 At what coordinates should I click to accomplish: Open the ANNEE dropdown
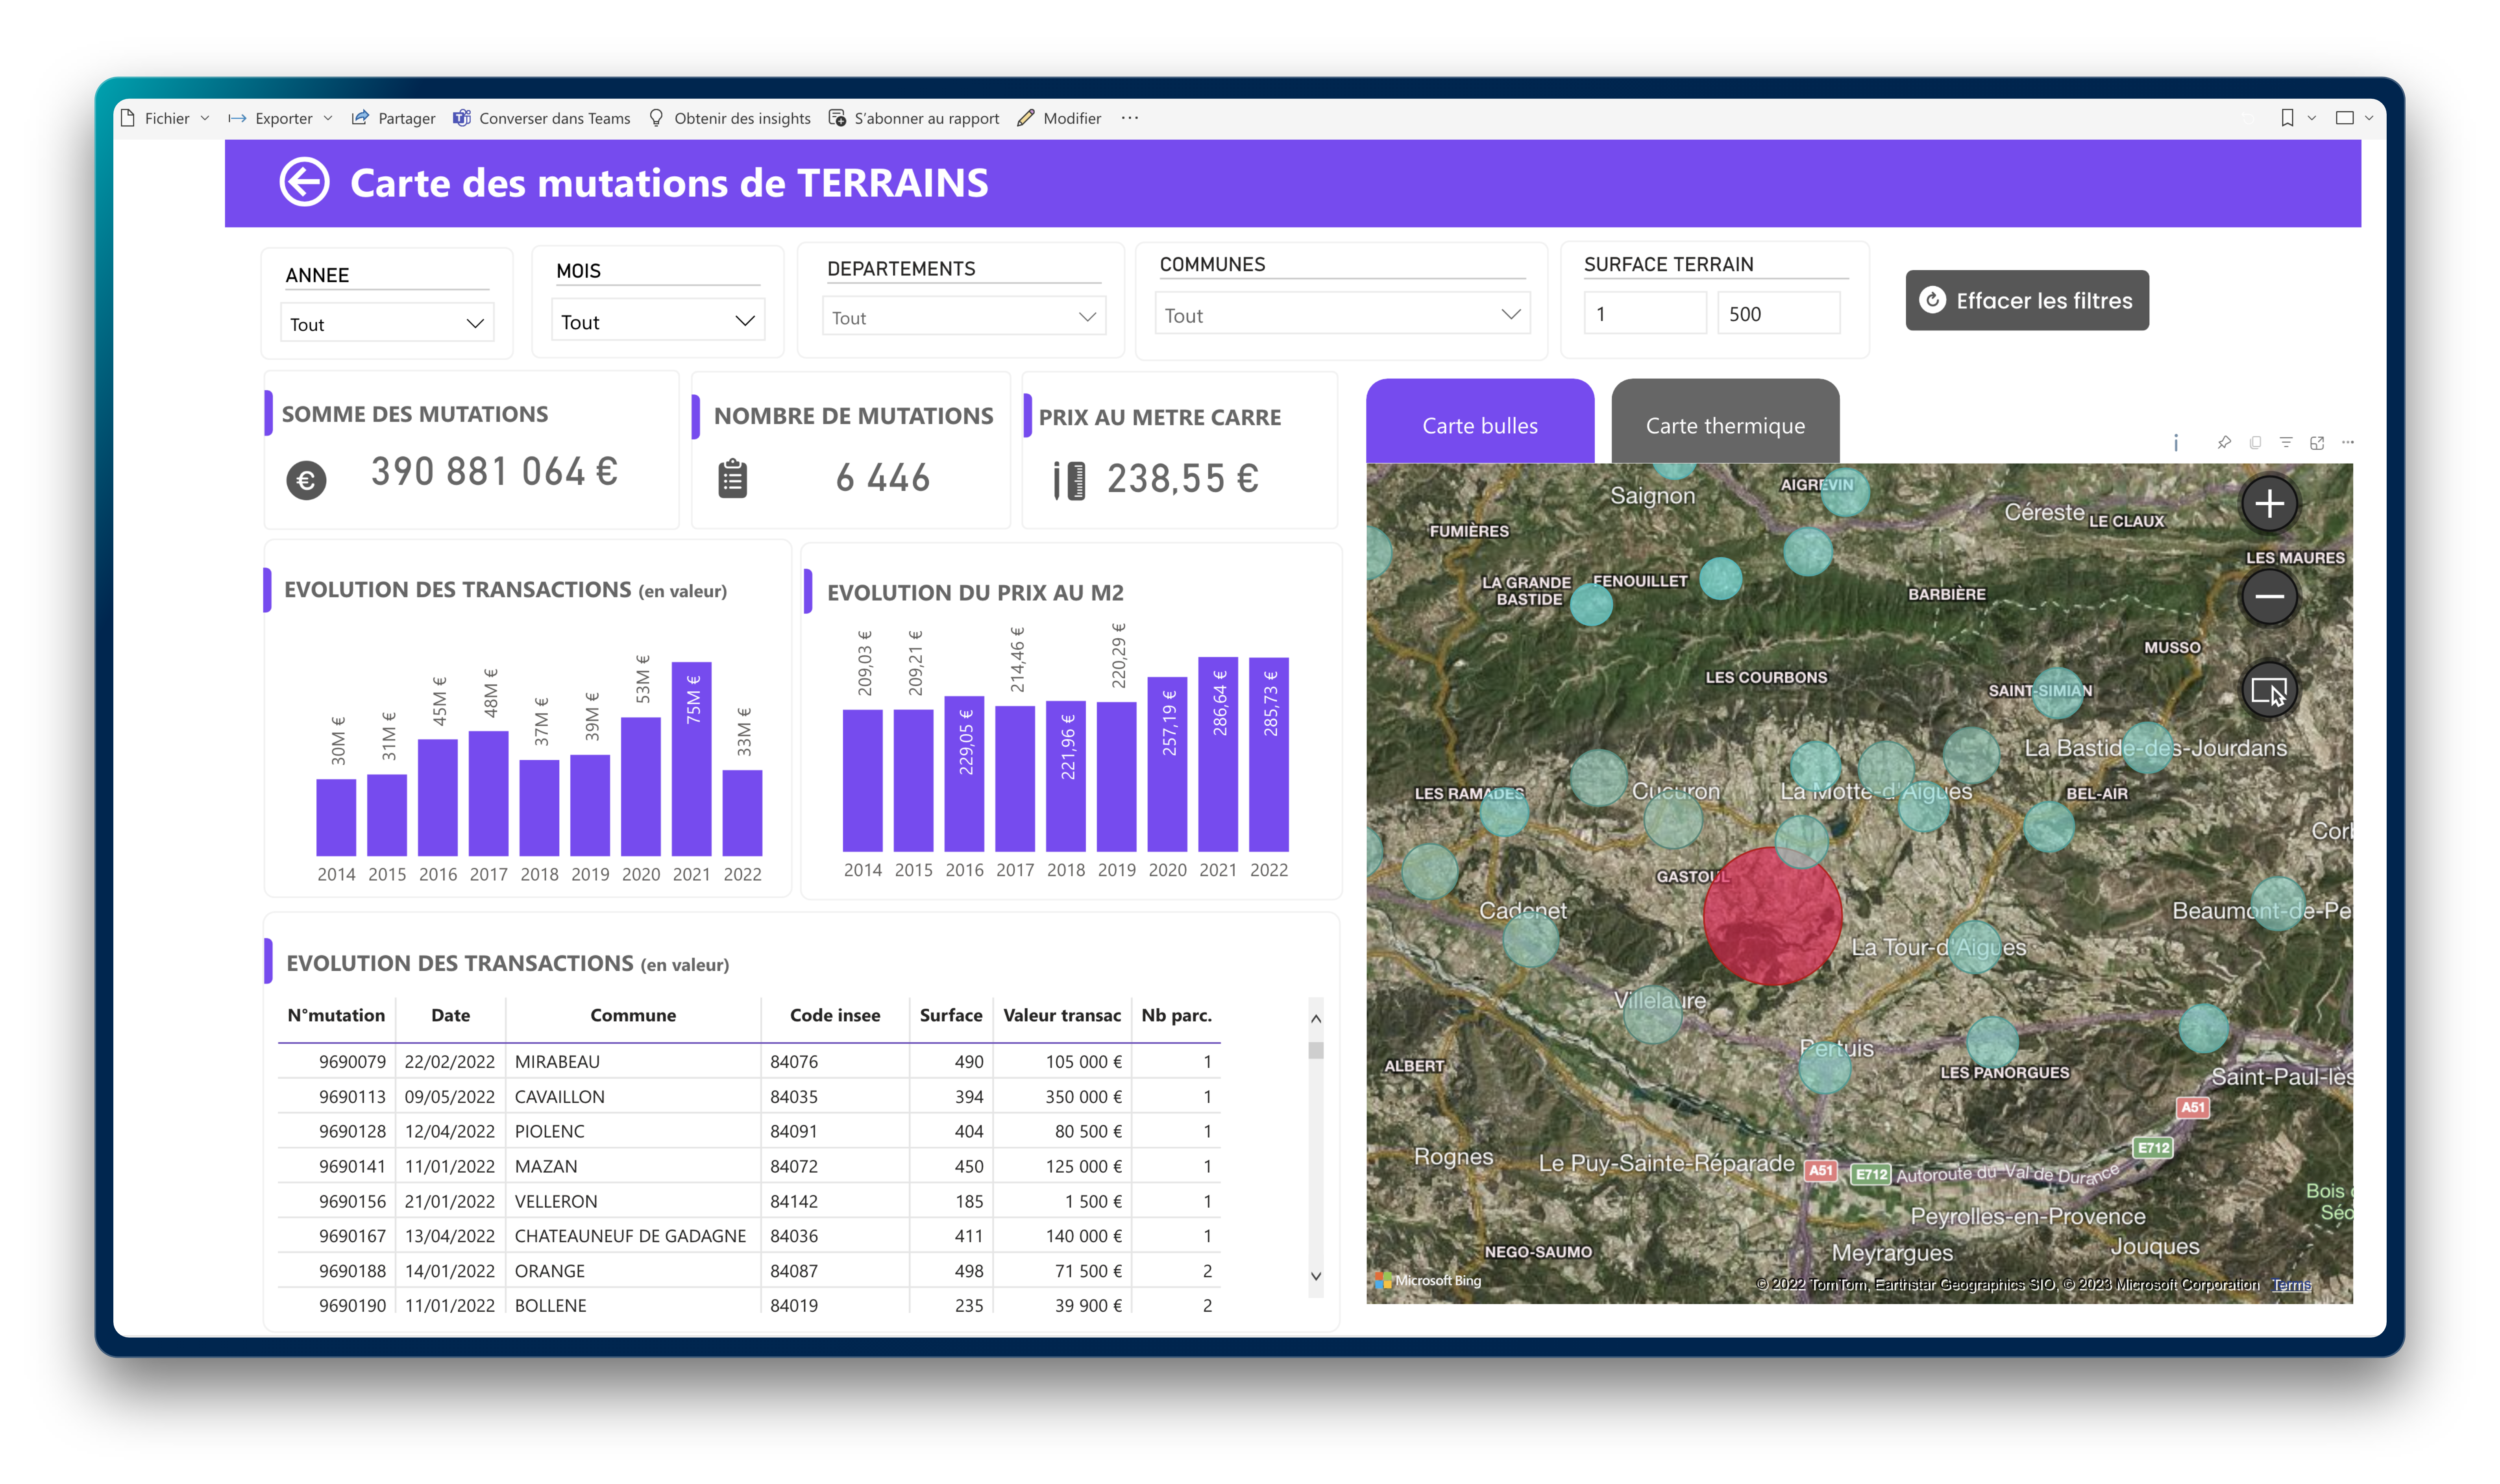click(387, 324)
